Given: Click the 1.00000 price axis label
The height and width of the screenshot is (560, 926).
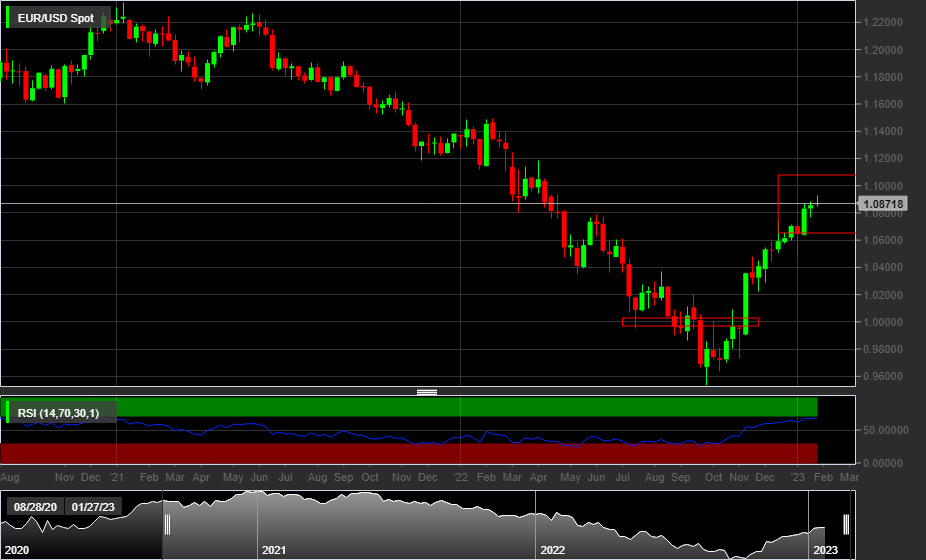Looking at the screenshot, I should (882, 322).
